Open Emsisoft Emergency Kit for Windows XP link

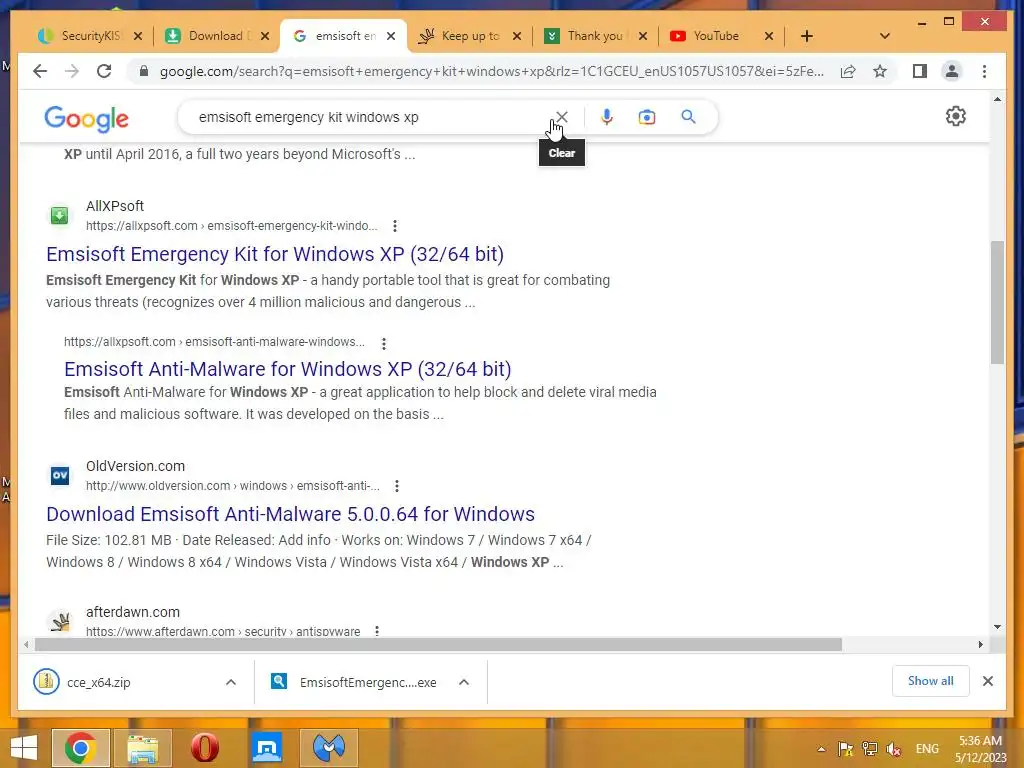click(275, 254)
